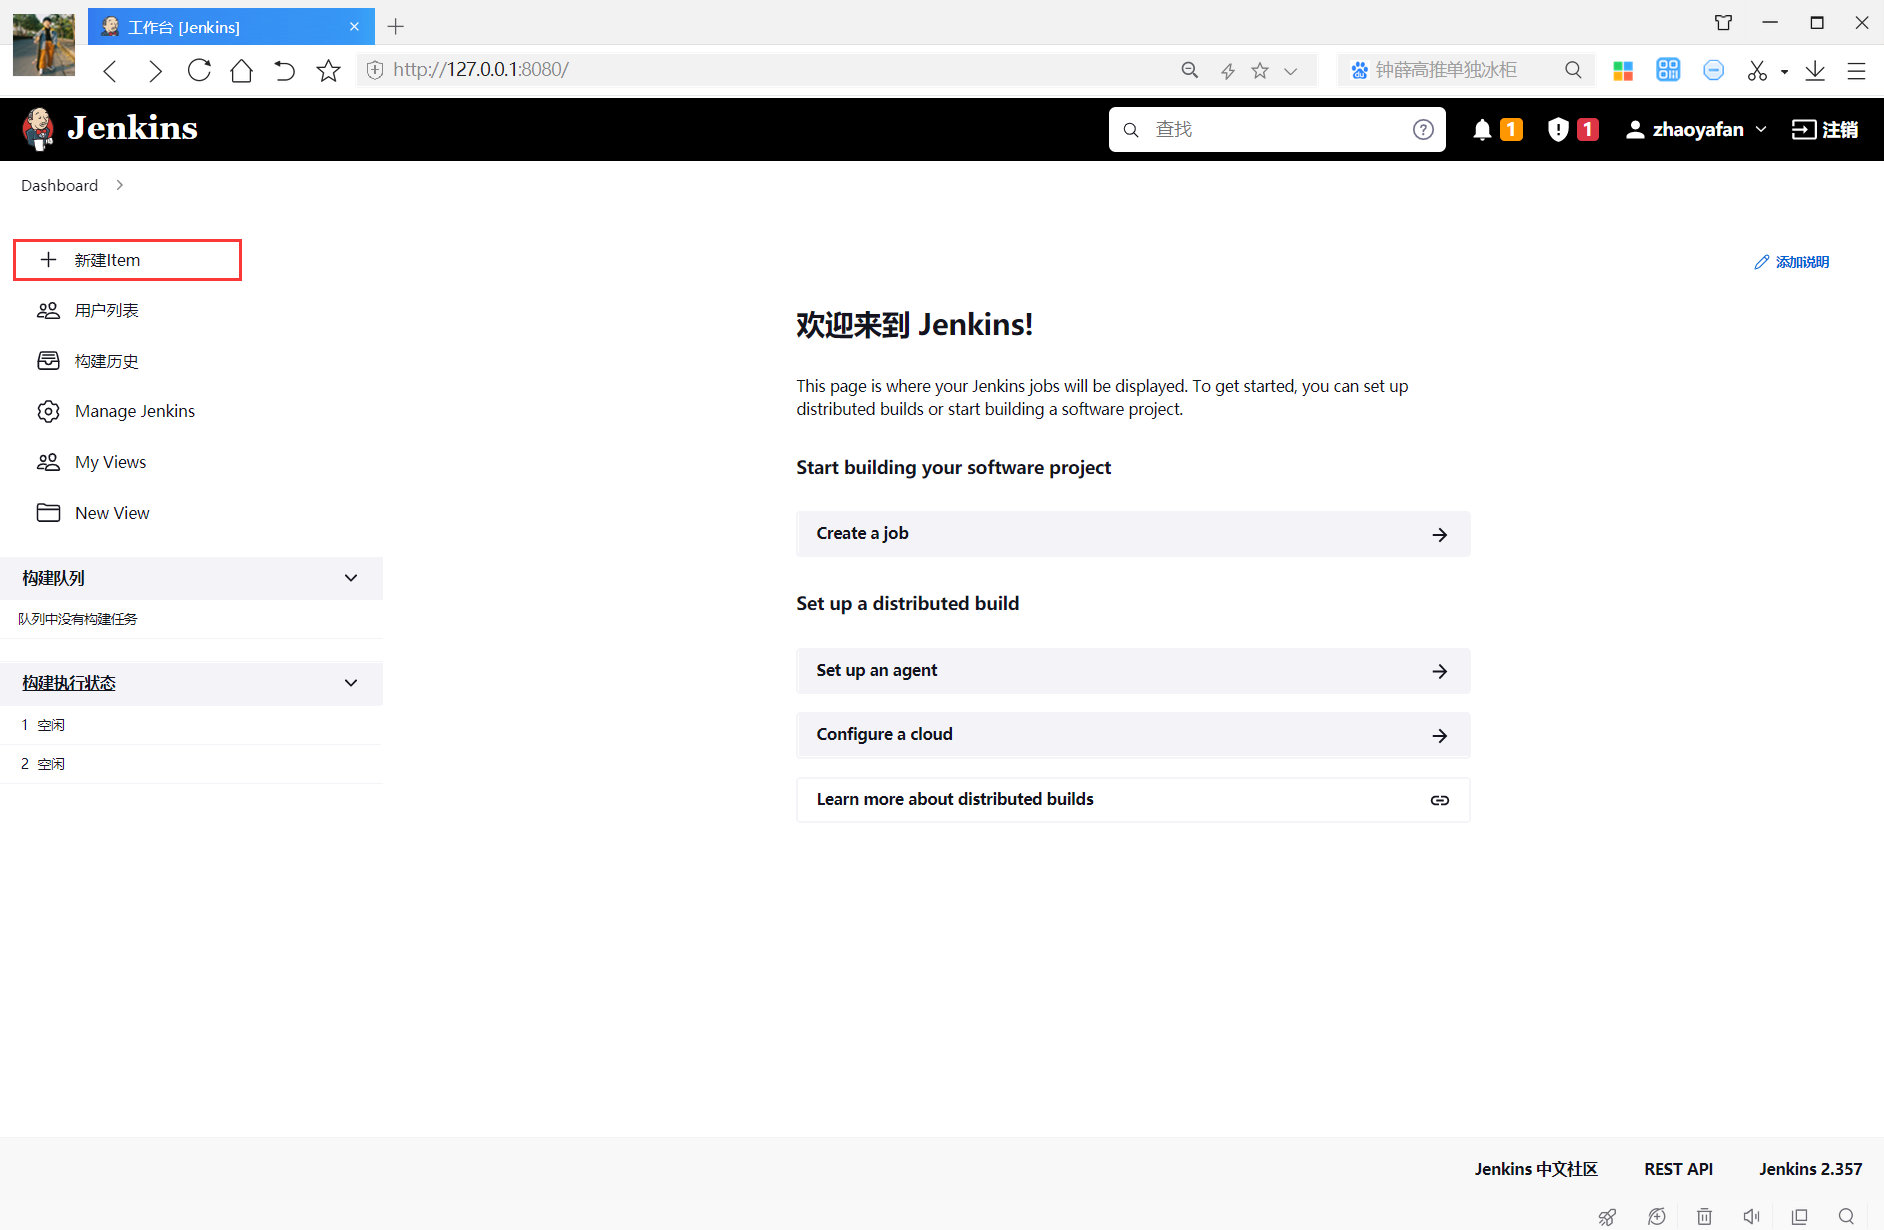Open the blue extensions grid icon
This screenshot has width=1884, height=1230.
[x=1668, y=70]
